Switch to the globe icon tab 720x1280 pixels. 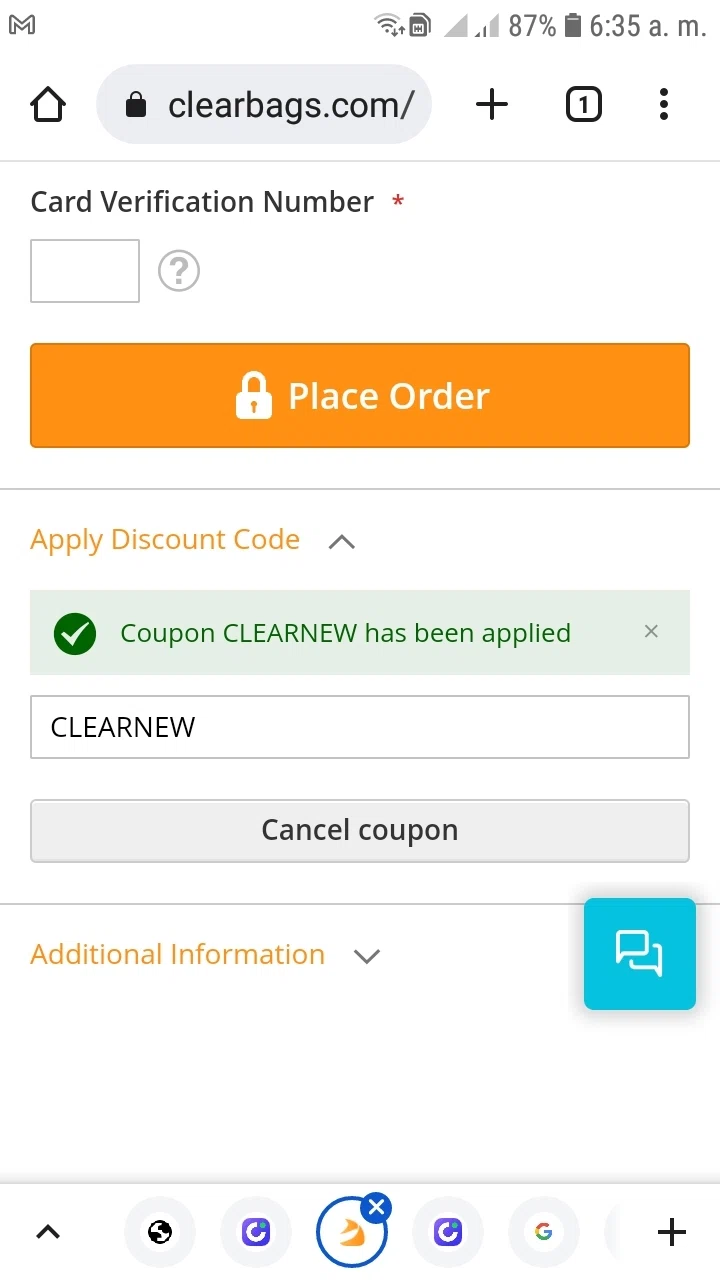pos(160,1232)
